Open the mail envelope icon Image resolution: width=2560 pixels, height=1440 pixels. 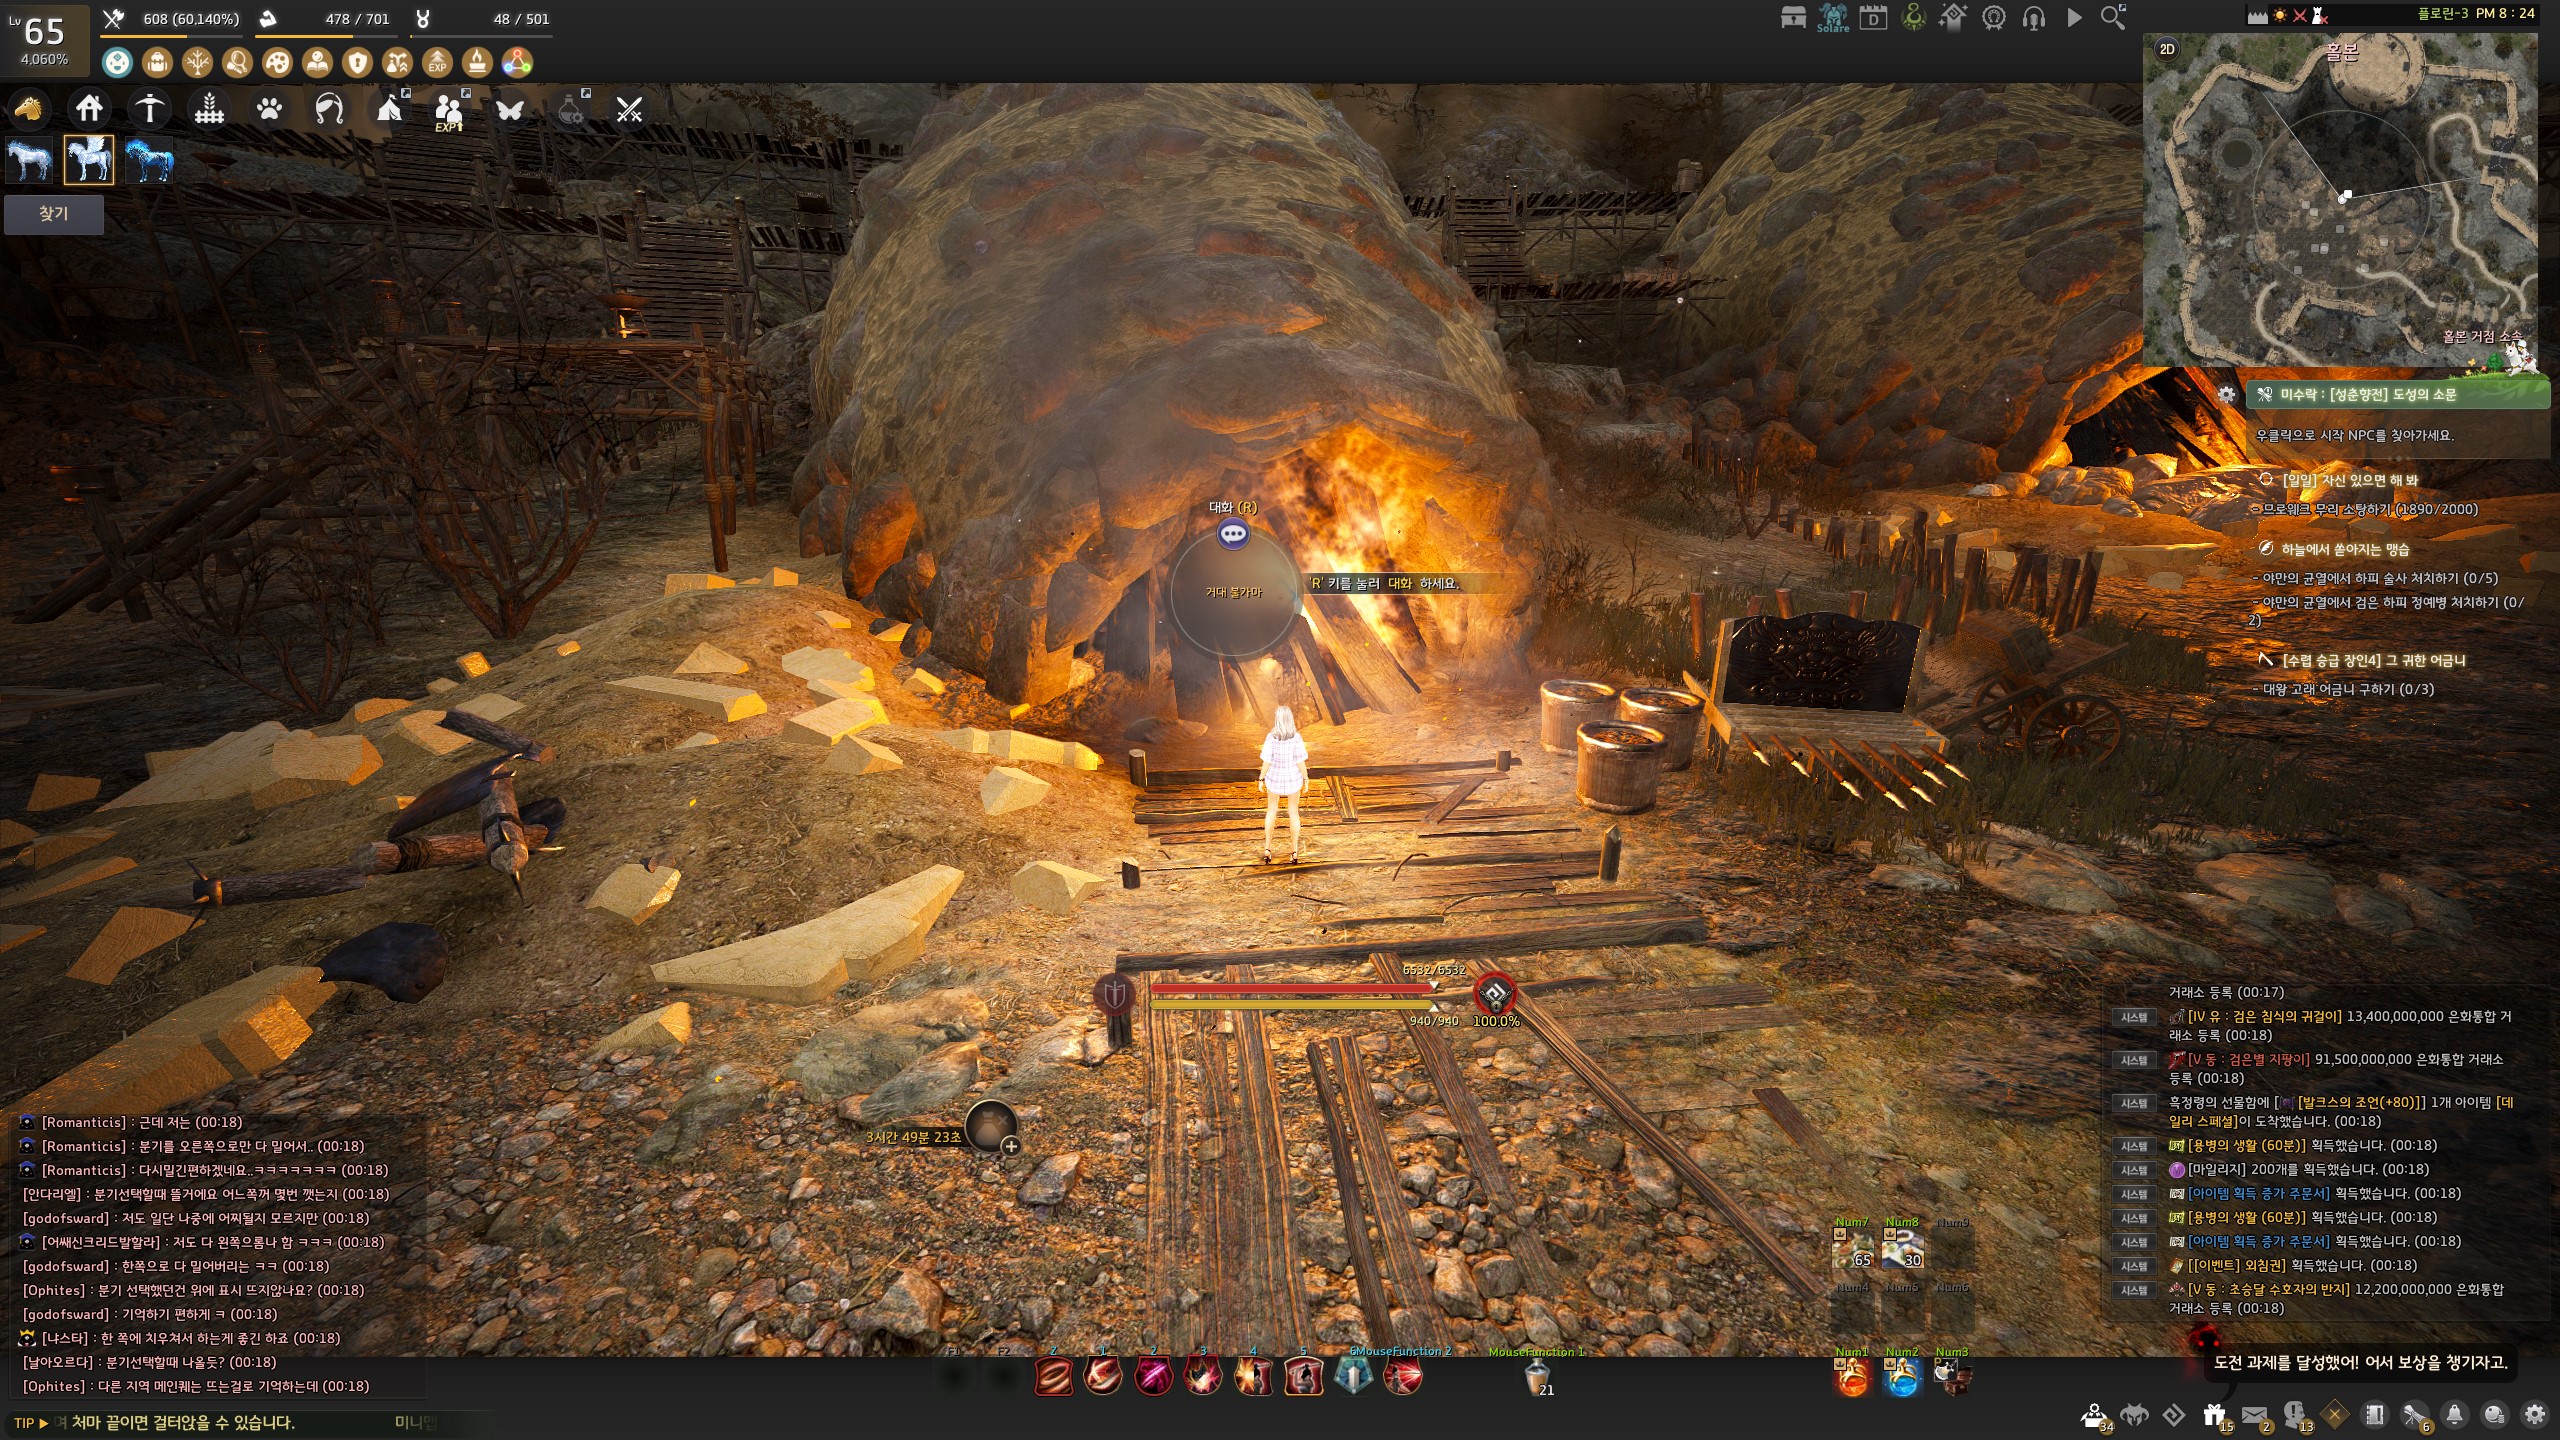click(x=2254, y=1415)
